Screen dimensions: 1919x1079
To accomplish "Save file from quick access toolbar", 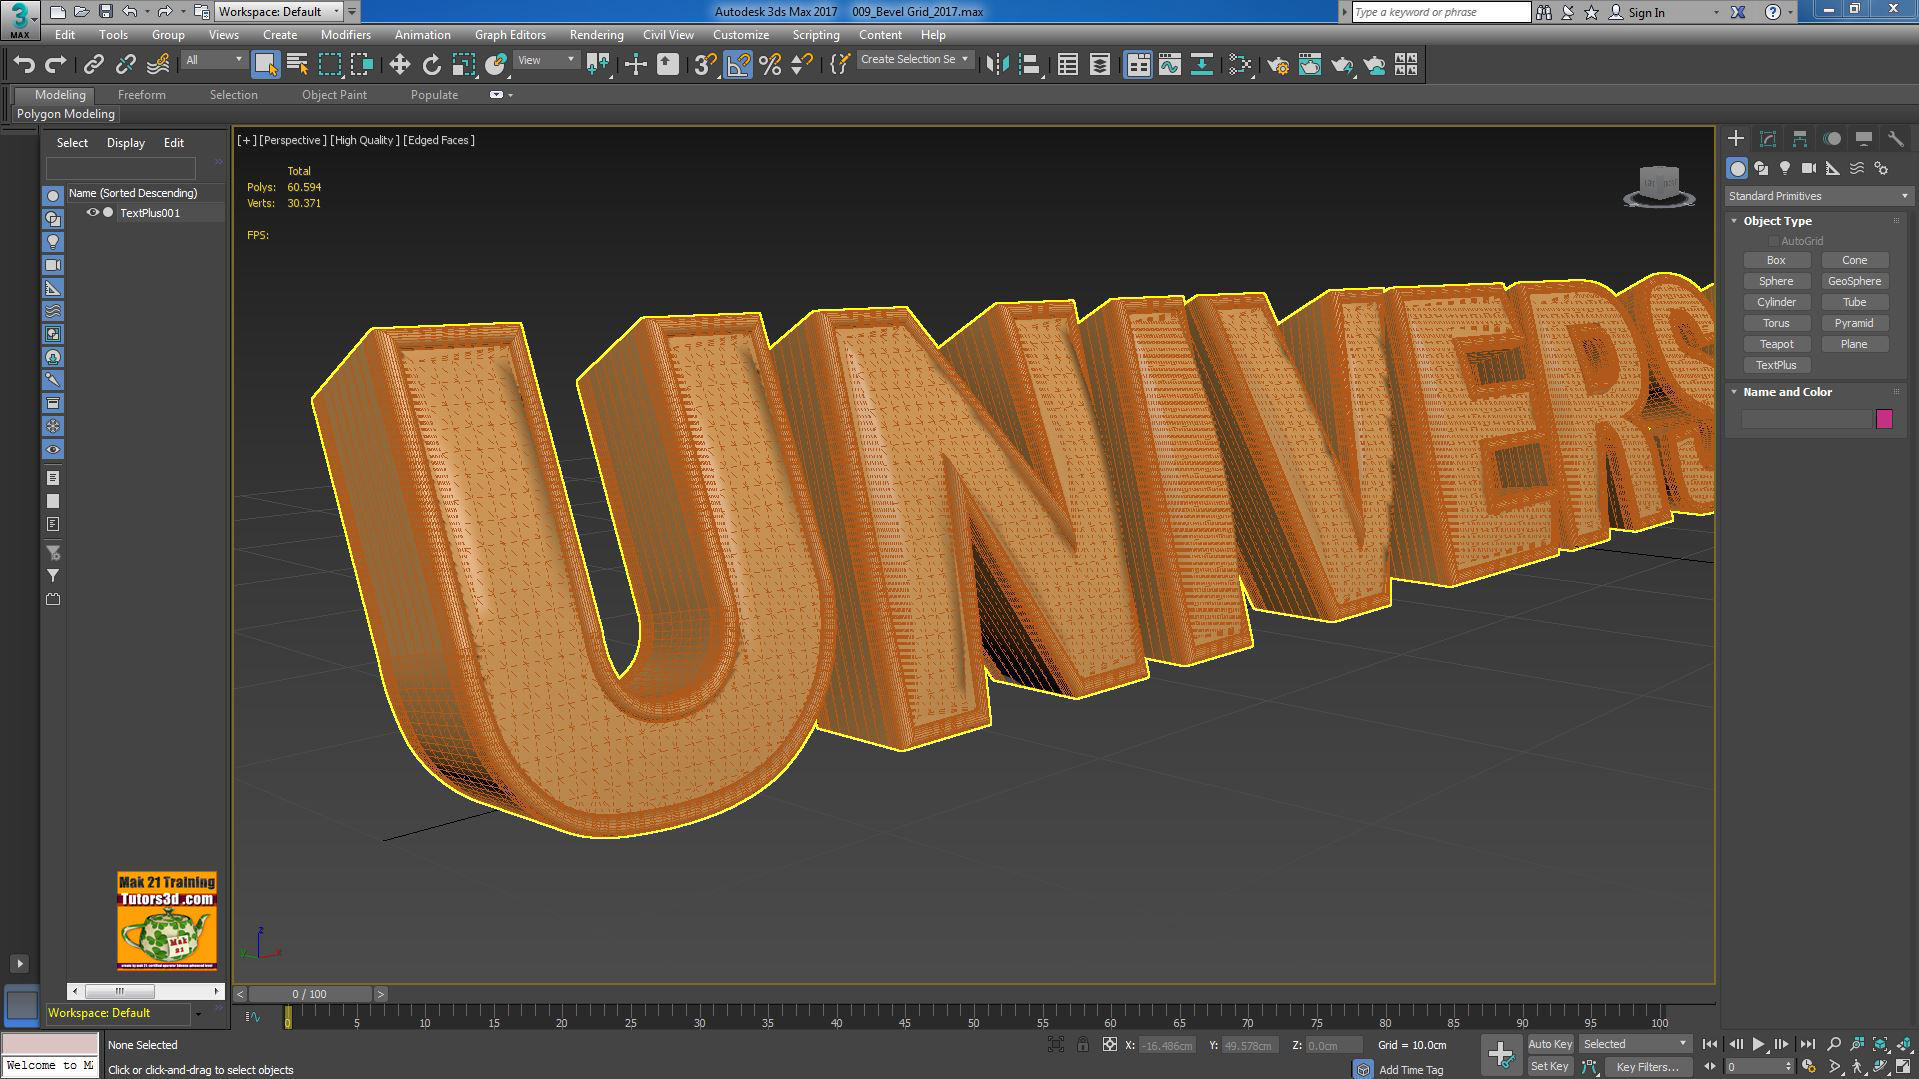I will [105, 12].
